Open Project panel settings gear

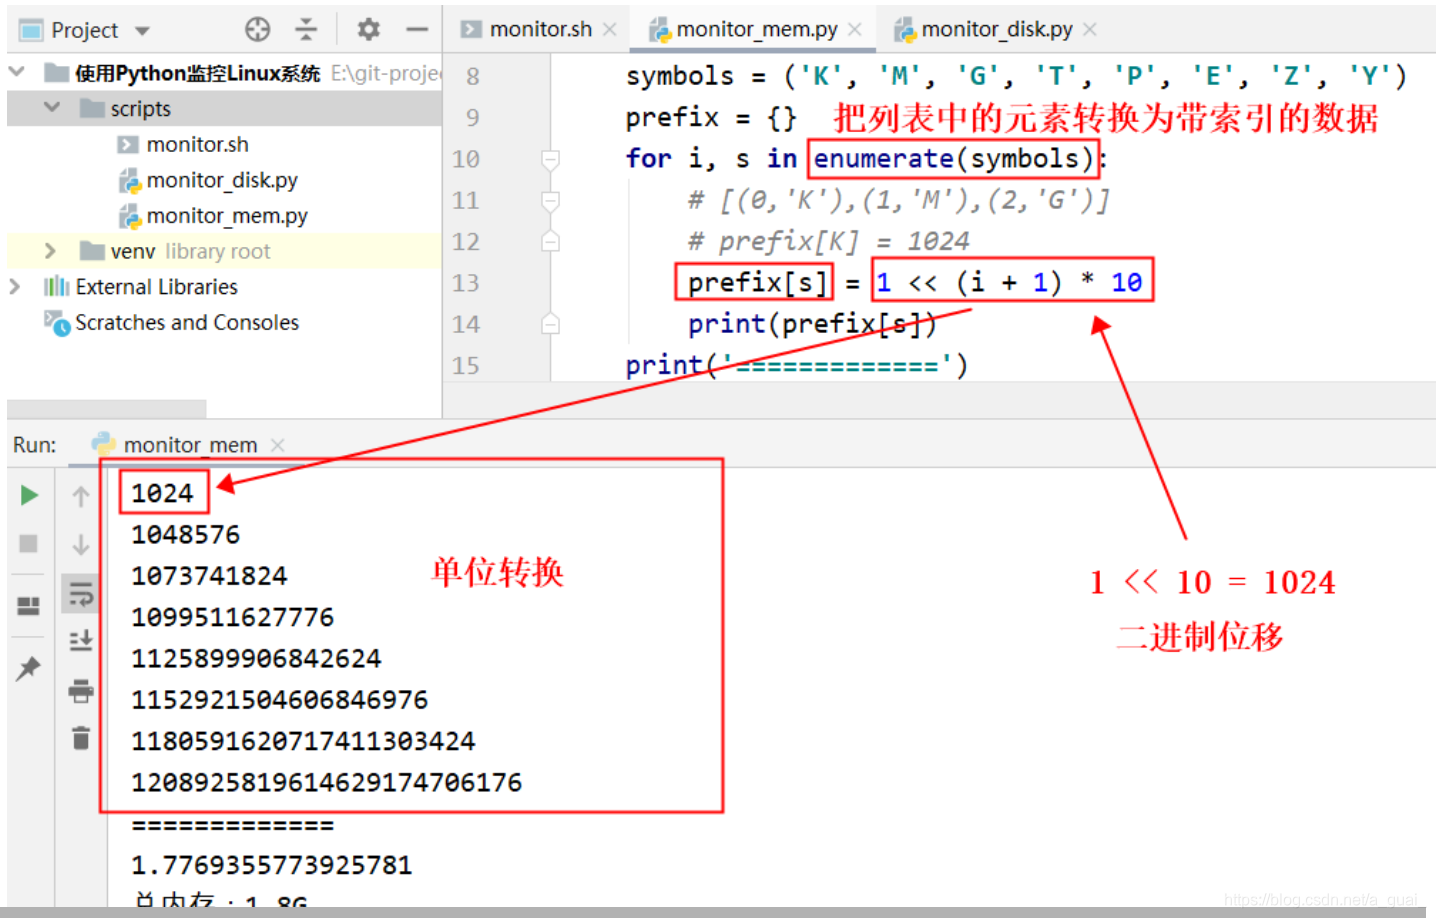(368, 30)
